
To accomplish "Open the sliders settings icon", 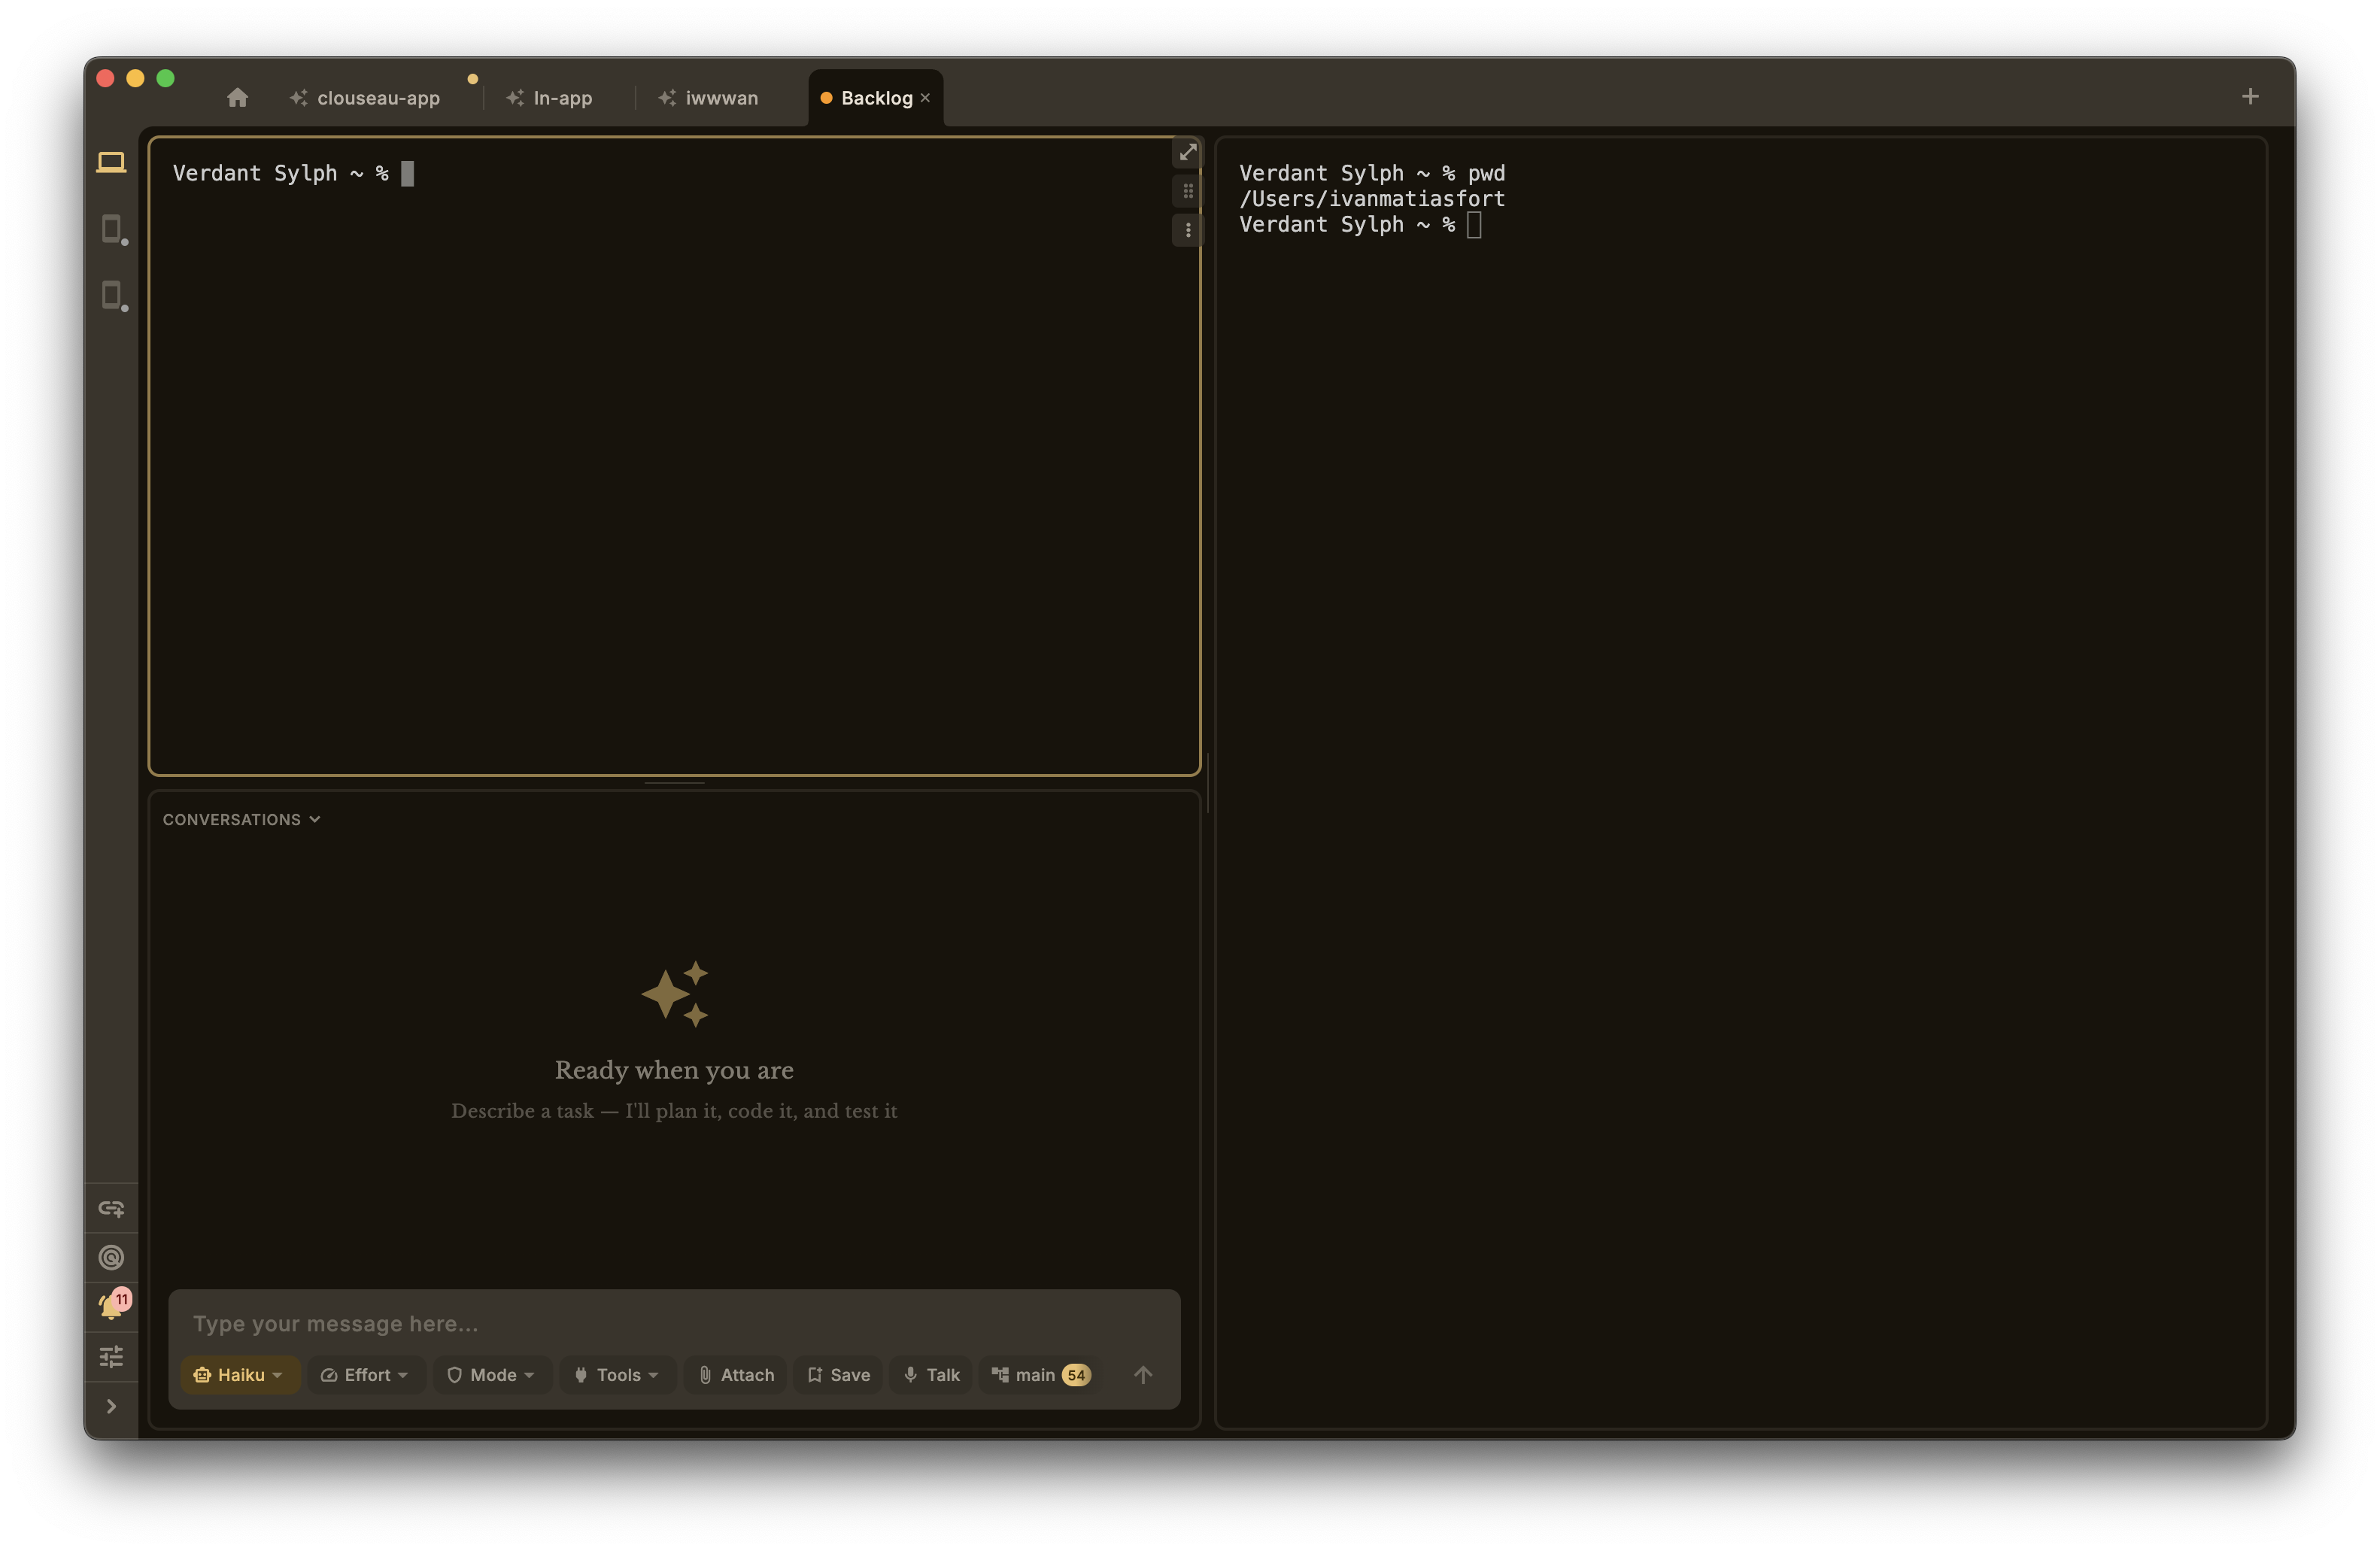I will tap(111, 1356).
